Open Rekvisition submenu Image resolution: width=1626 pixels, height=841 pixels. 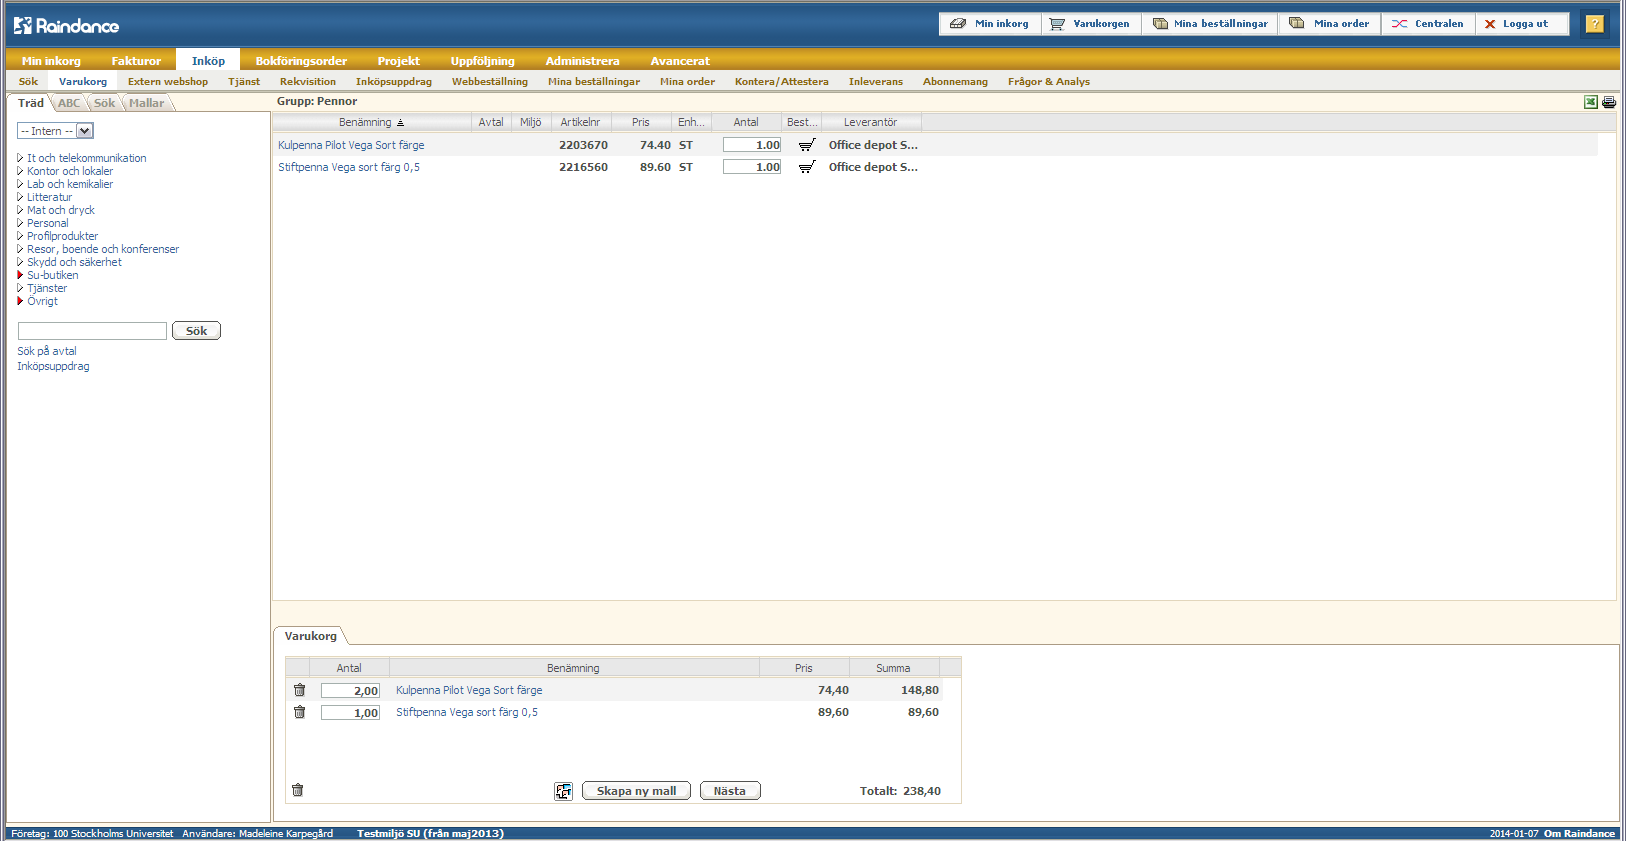tap(308, 82)
